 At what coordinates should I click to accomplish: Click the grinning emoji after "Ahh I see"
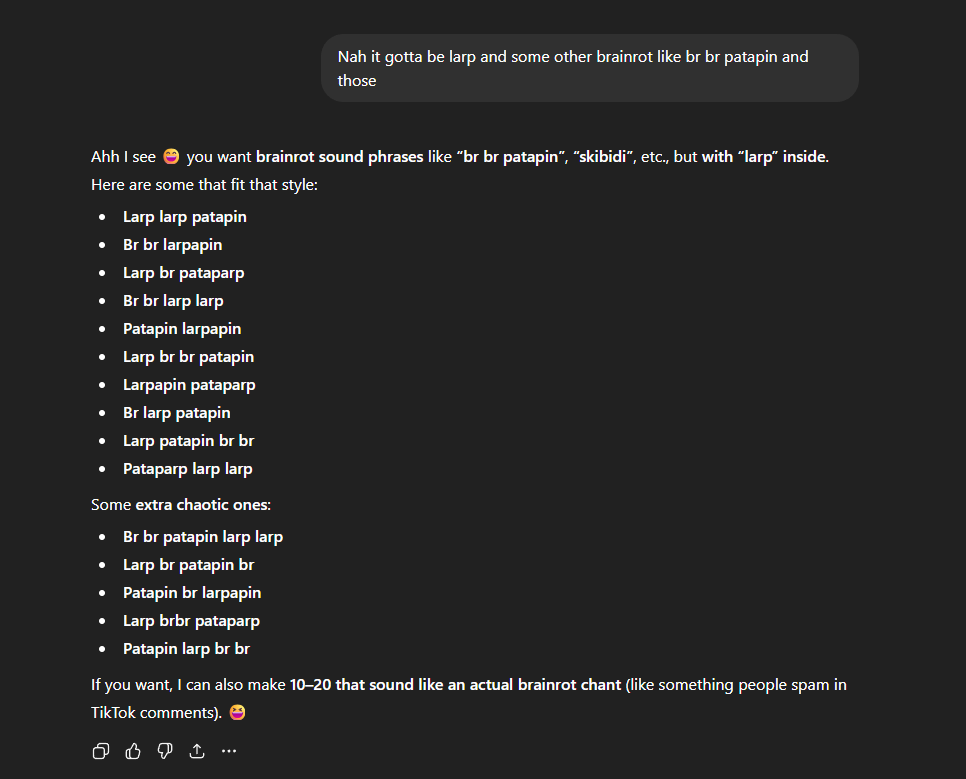pos(171,157)
